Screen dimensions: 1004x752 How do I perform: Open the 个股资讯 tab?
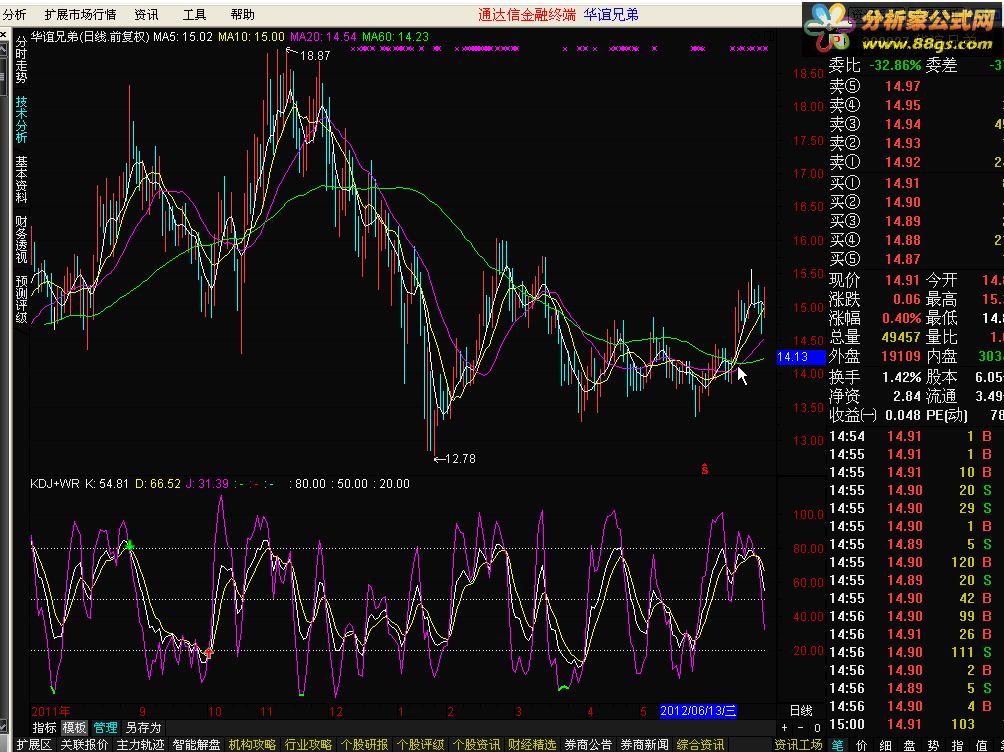[x=476, y=744]
